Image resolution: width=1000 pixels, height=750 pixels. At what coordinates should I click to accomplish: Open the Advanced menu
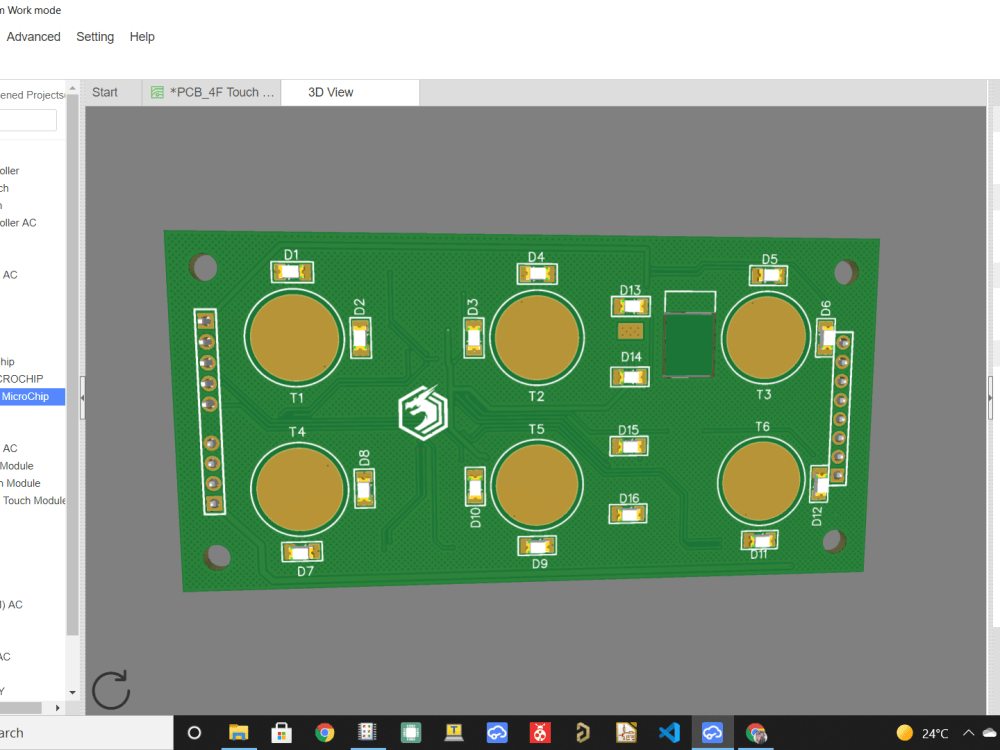(33, 36)
